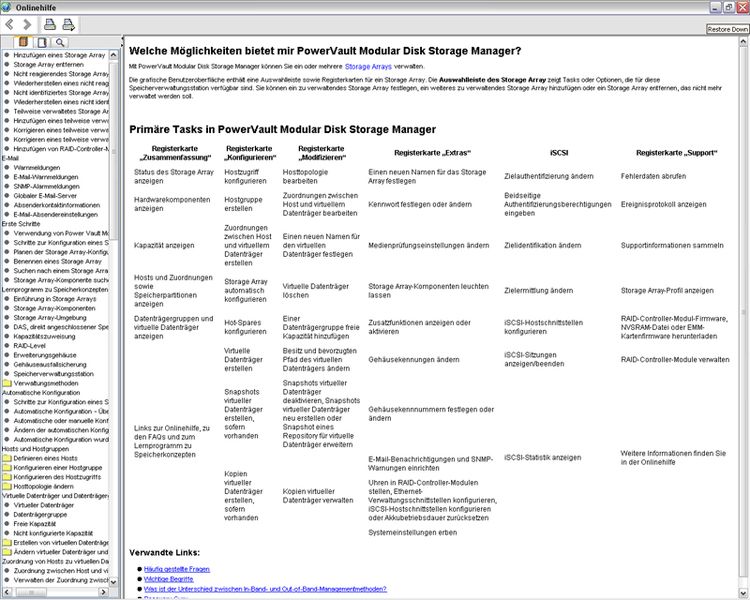Click contents tree scroll-up arrow

pos(113,55)
